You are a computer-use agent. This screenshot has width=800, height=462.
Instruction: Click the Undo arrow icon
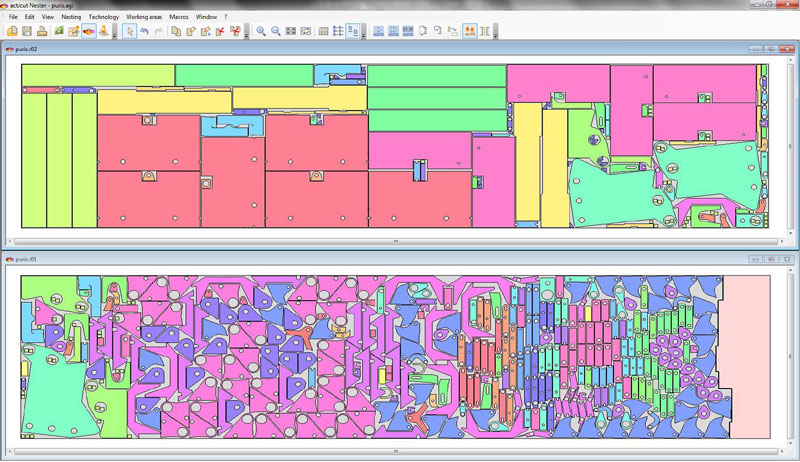pyautogui.click(x=145, y=31)
